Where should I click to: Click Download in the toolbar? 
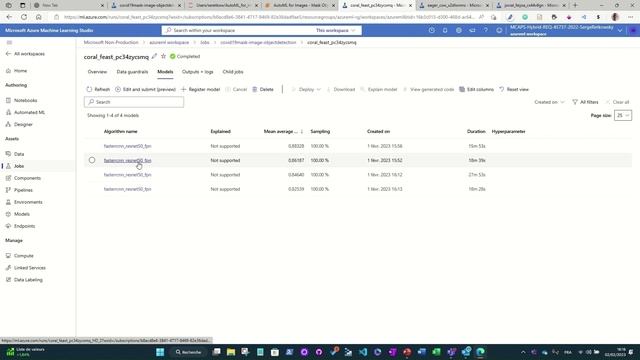(x=341, y=89)
